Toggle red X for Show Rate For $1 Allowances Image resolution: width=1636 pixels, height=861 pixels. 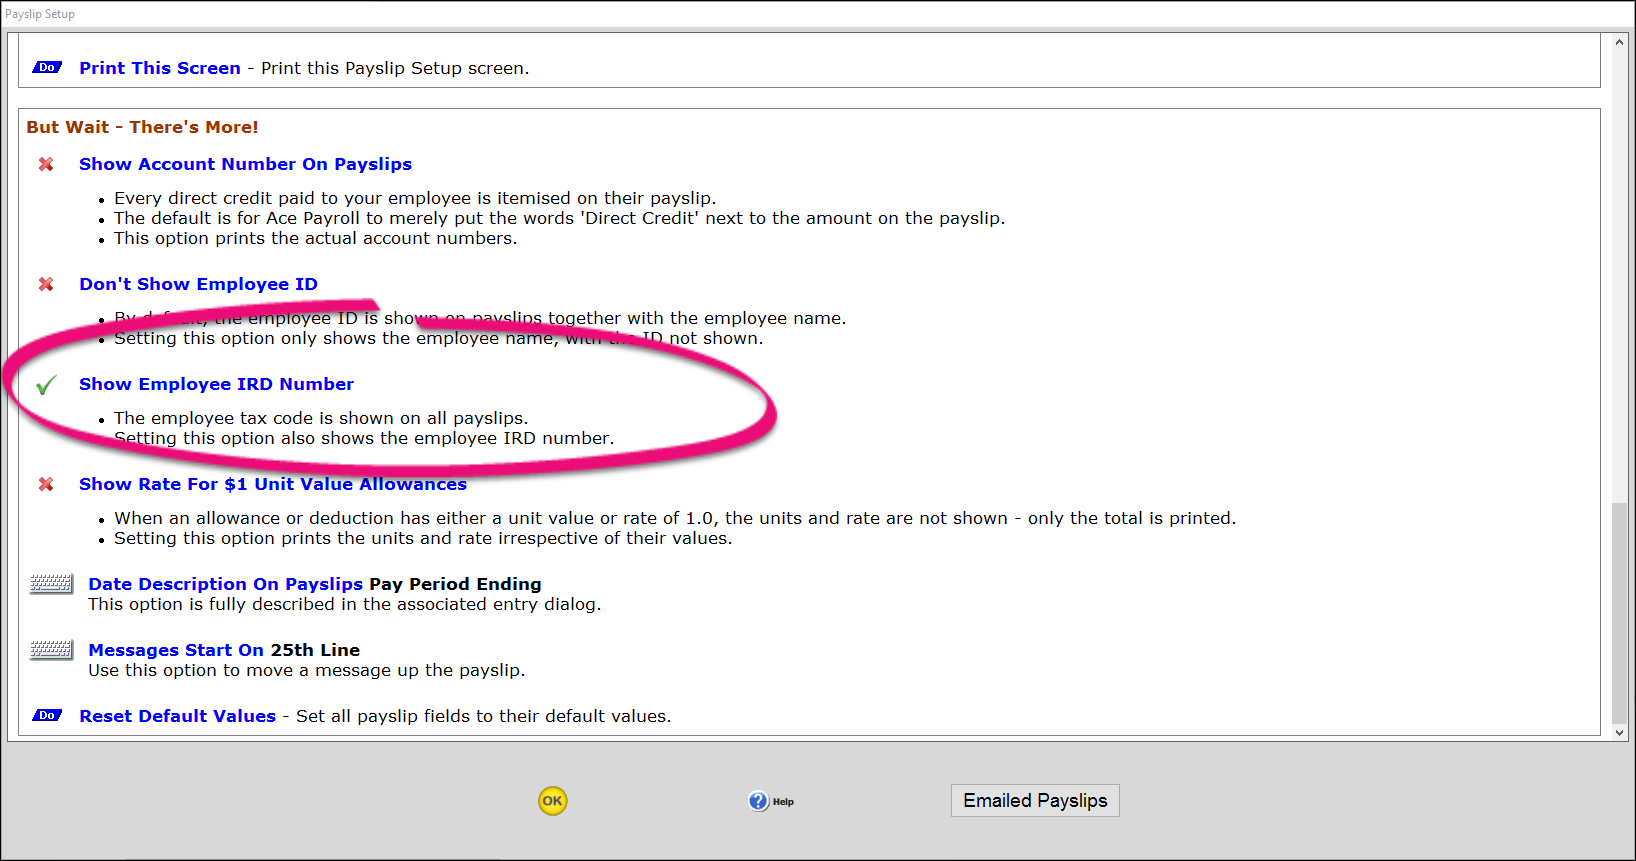[46, 484]
